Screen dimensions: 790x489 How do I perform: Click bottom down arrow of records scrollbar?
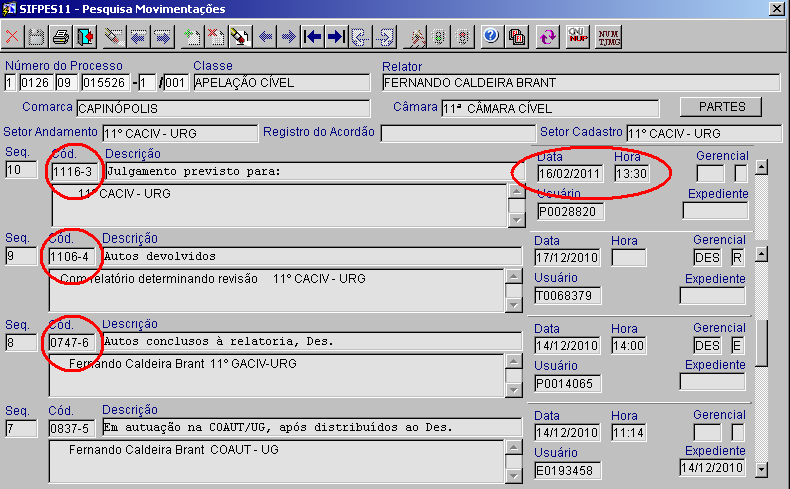(x=761, y=470)
